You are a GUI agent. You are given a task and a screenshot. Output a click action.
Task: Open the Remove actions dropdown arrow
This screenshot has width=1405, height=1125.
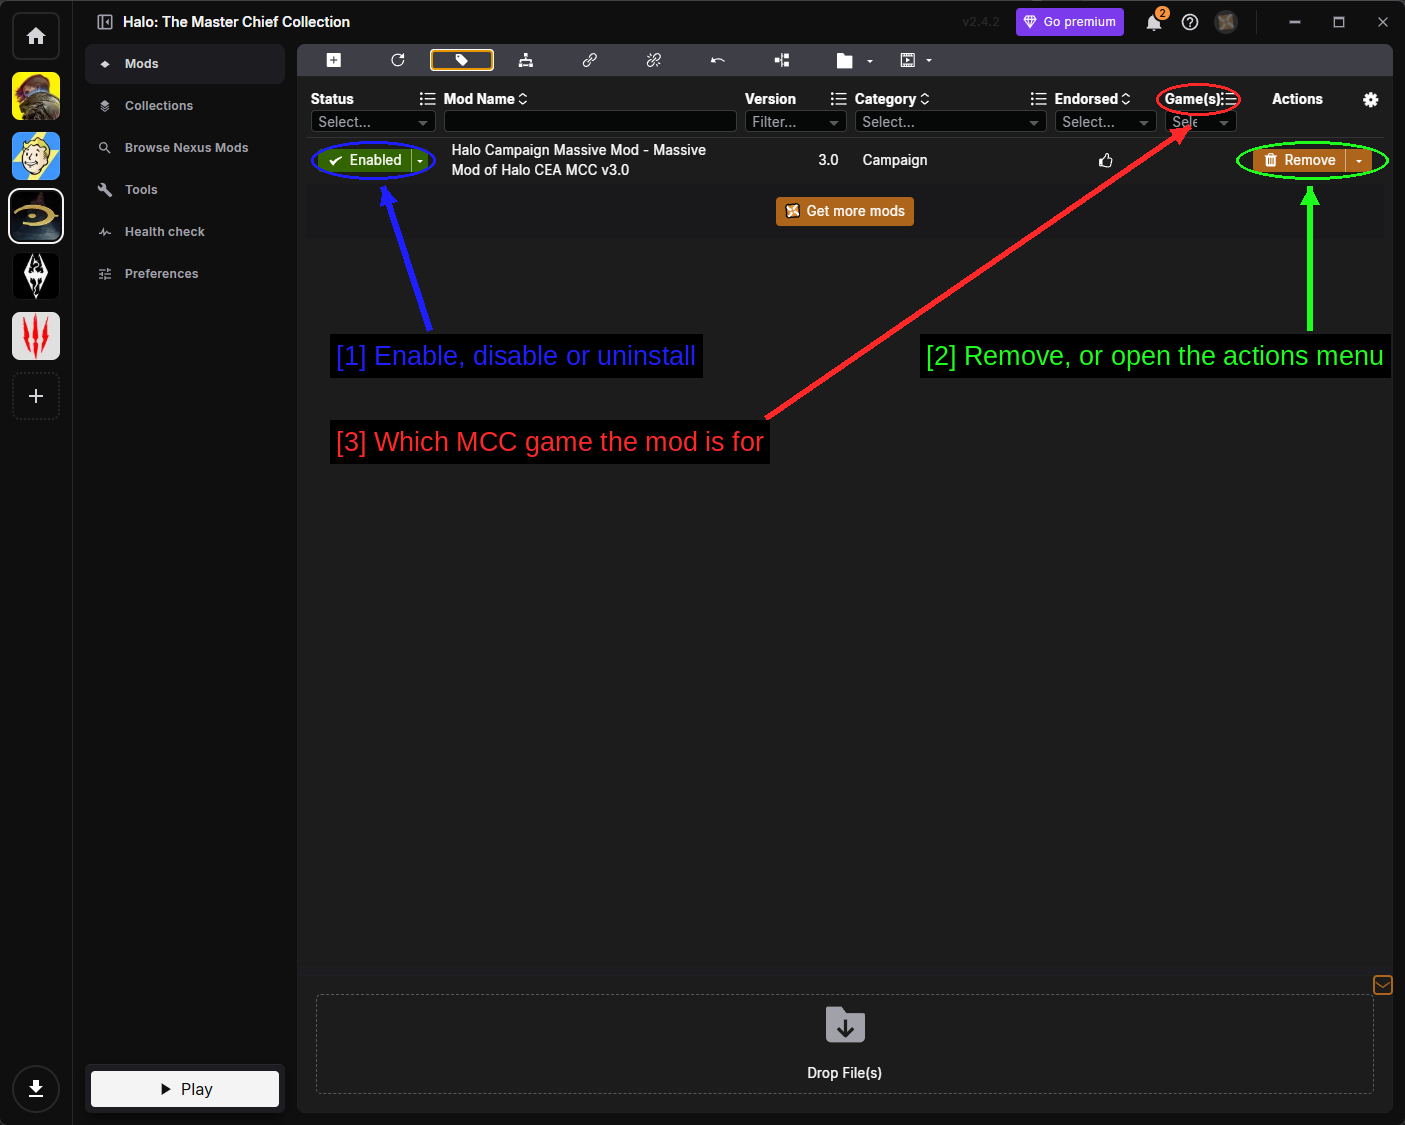click(1359, 160)
